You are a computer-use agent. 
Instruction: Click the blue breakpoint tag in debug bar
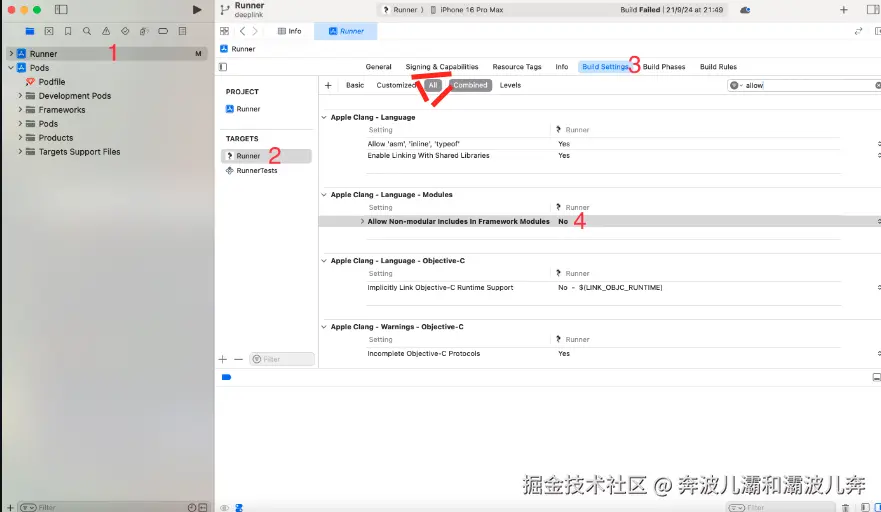pos(226,377)
